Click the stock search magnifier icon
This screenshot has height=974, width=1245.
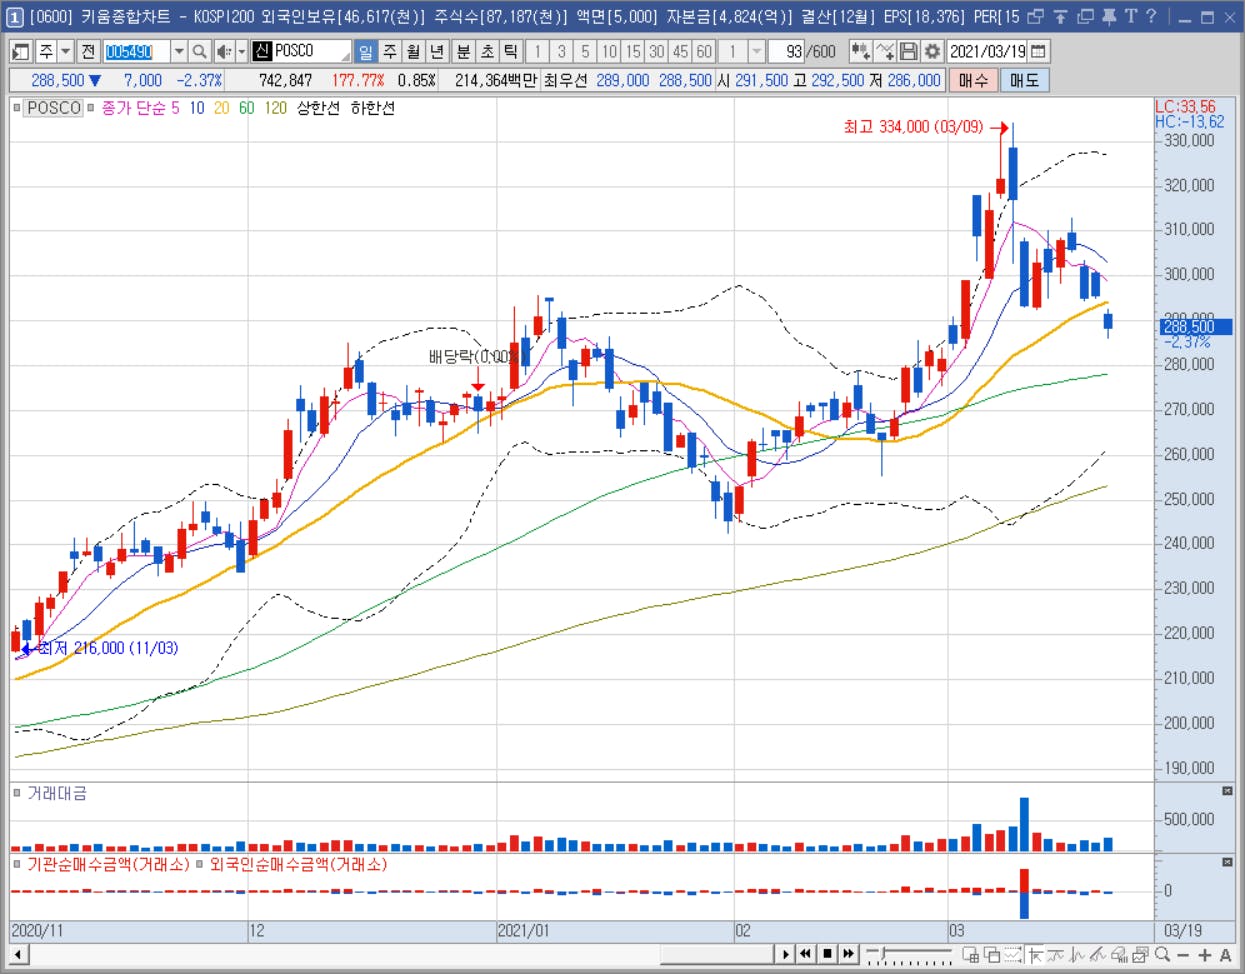coord(199,51)
